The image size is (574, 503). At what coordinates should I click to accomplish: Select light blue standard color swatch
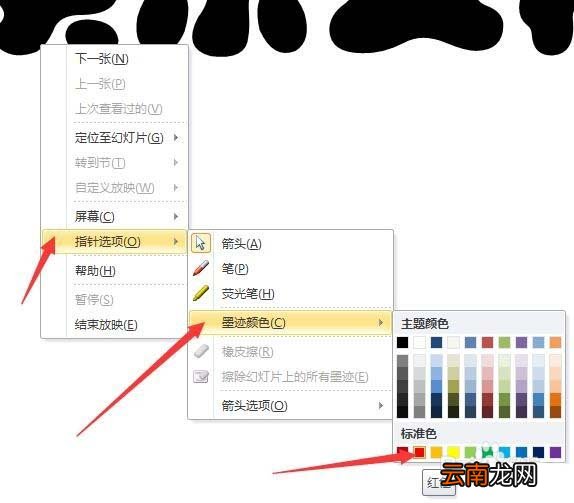click(504, 452)
